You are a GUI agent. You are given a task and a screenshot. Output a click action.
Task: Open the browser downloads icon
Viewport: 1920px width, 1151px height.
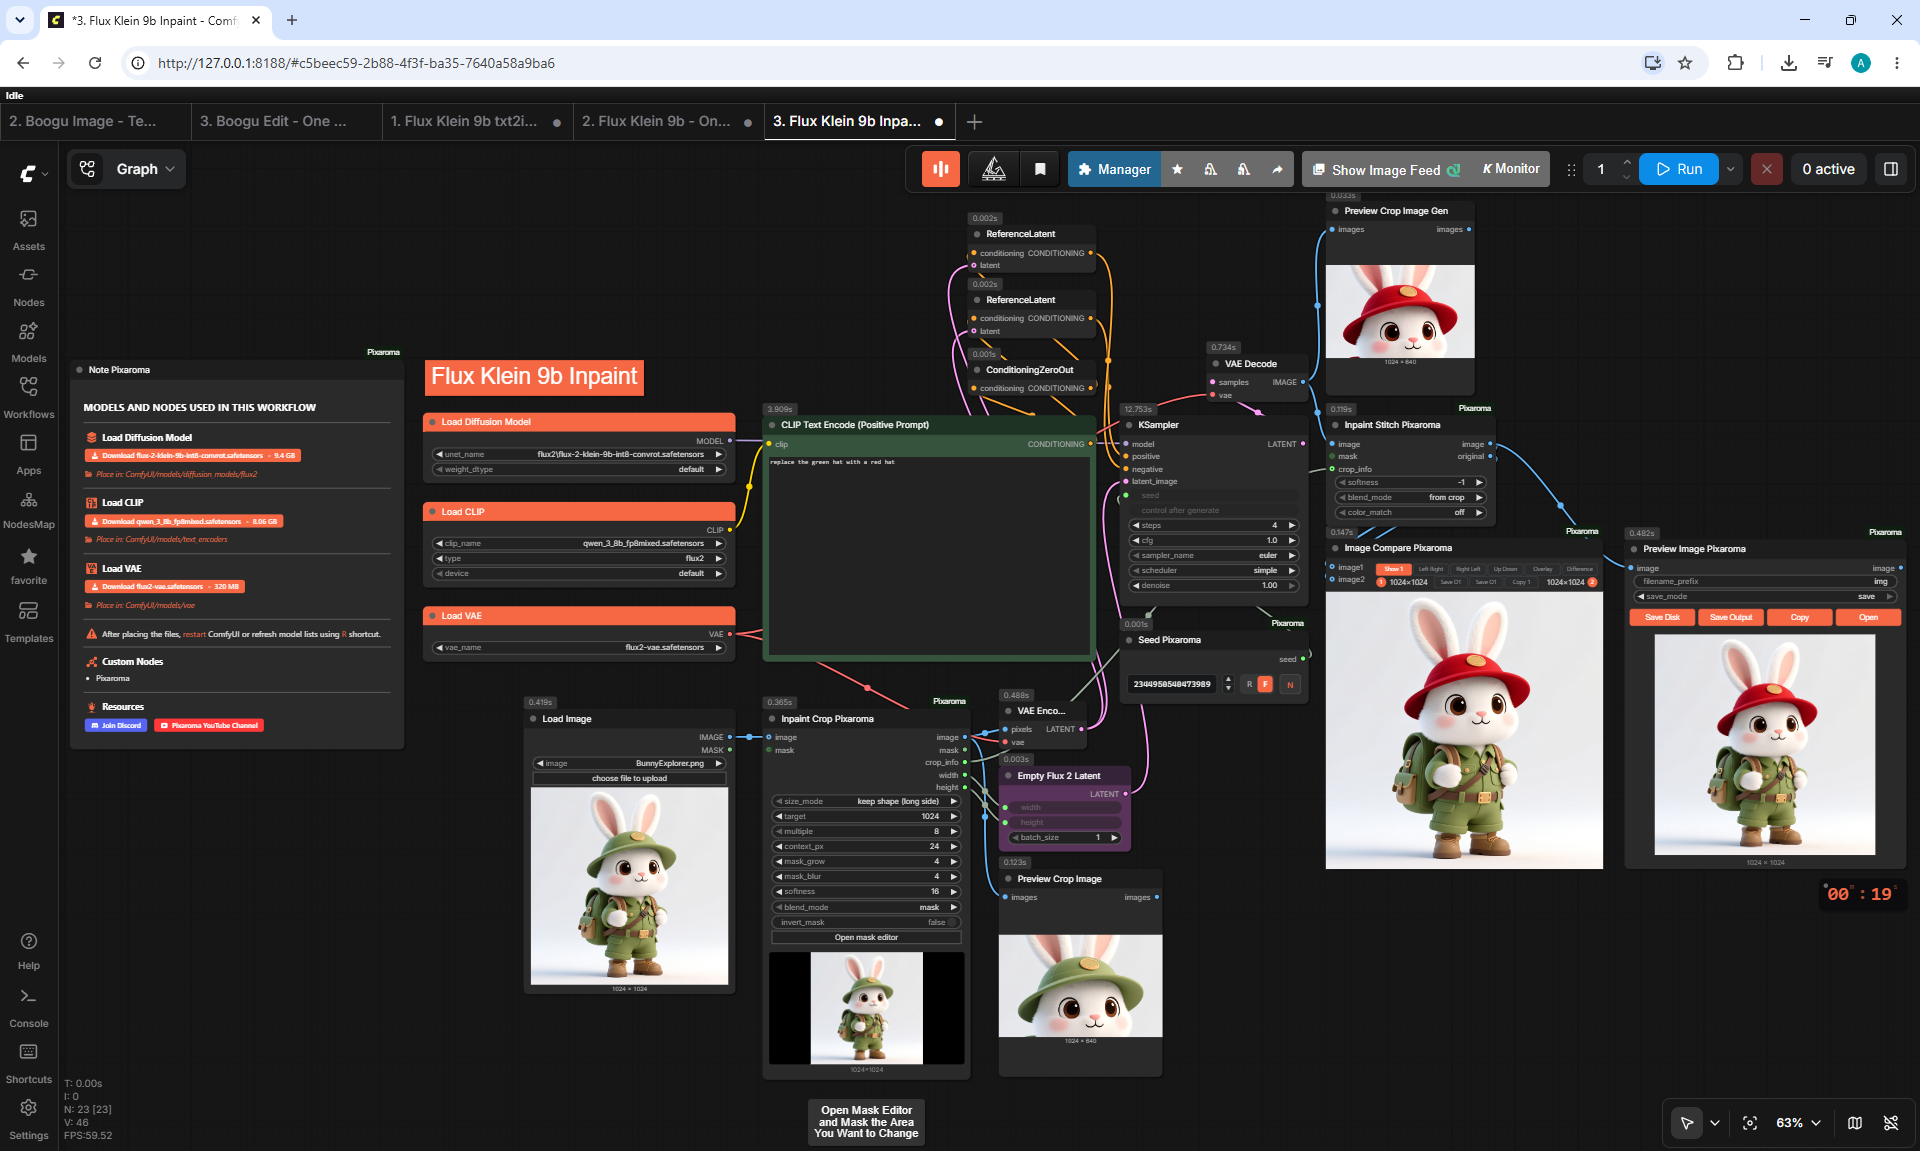click(x=1789, y=63)
